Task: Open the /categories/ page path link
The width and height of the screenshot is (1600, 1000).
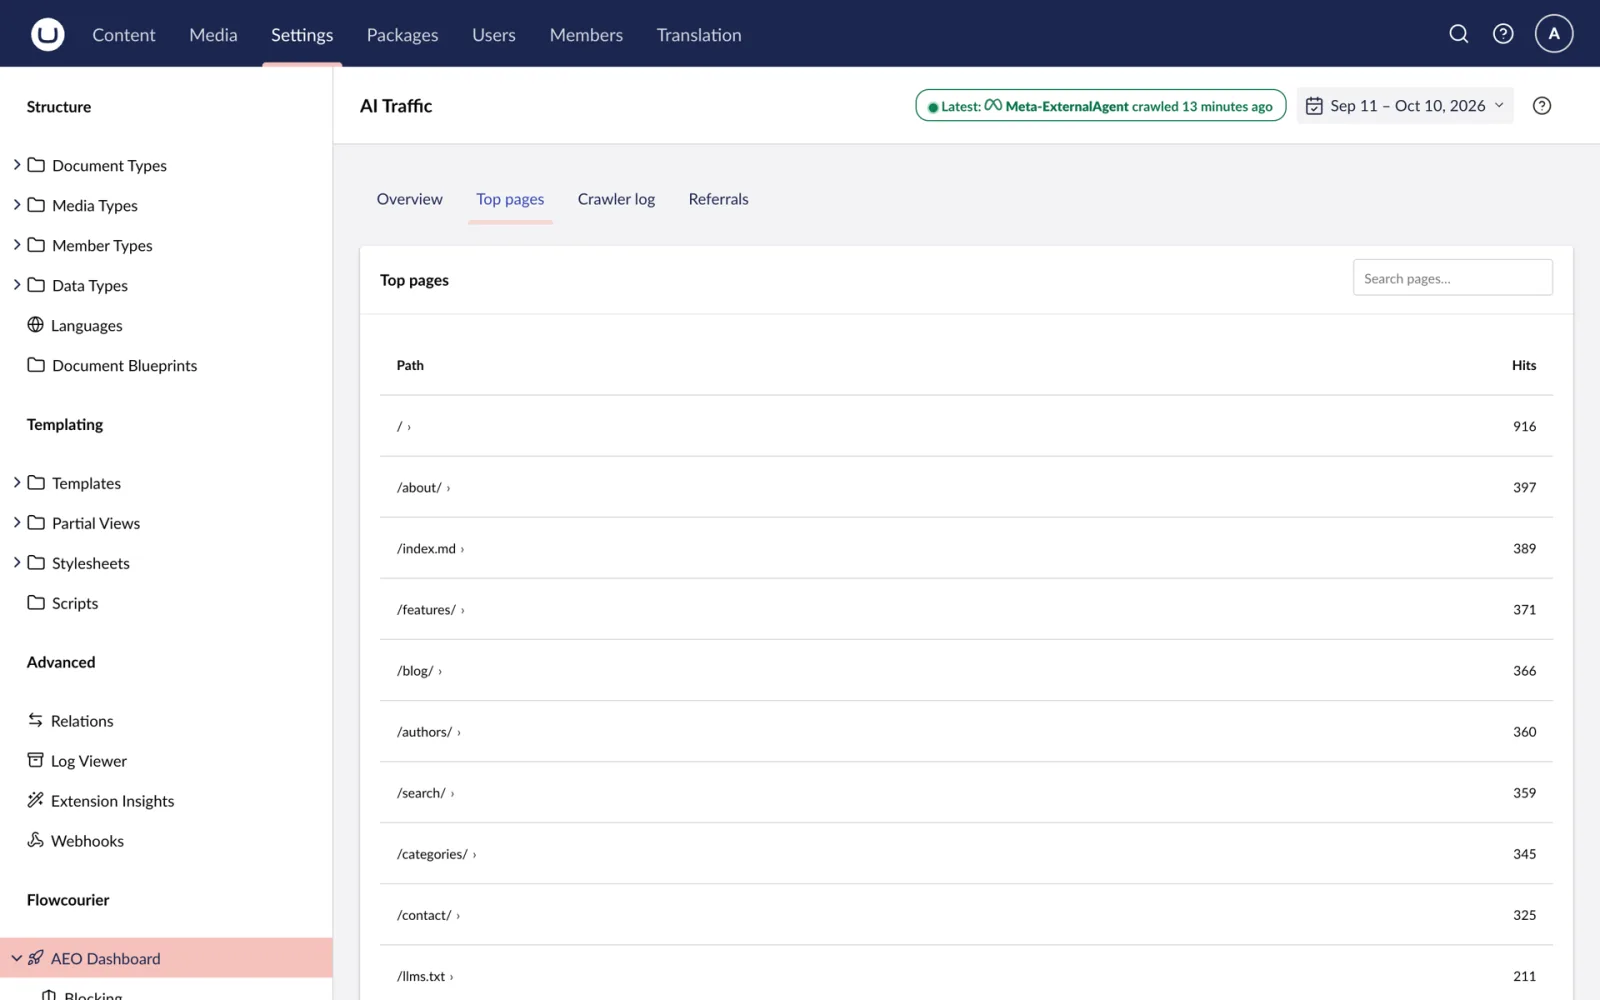Action: [436, 855]
